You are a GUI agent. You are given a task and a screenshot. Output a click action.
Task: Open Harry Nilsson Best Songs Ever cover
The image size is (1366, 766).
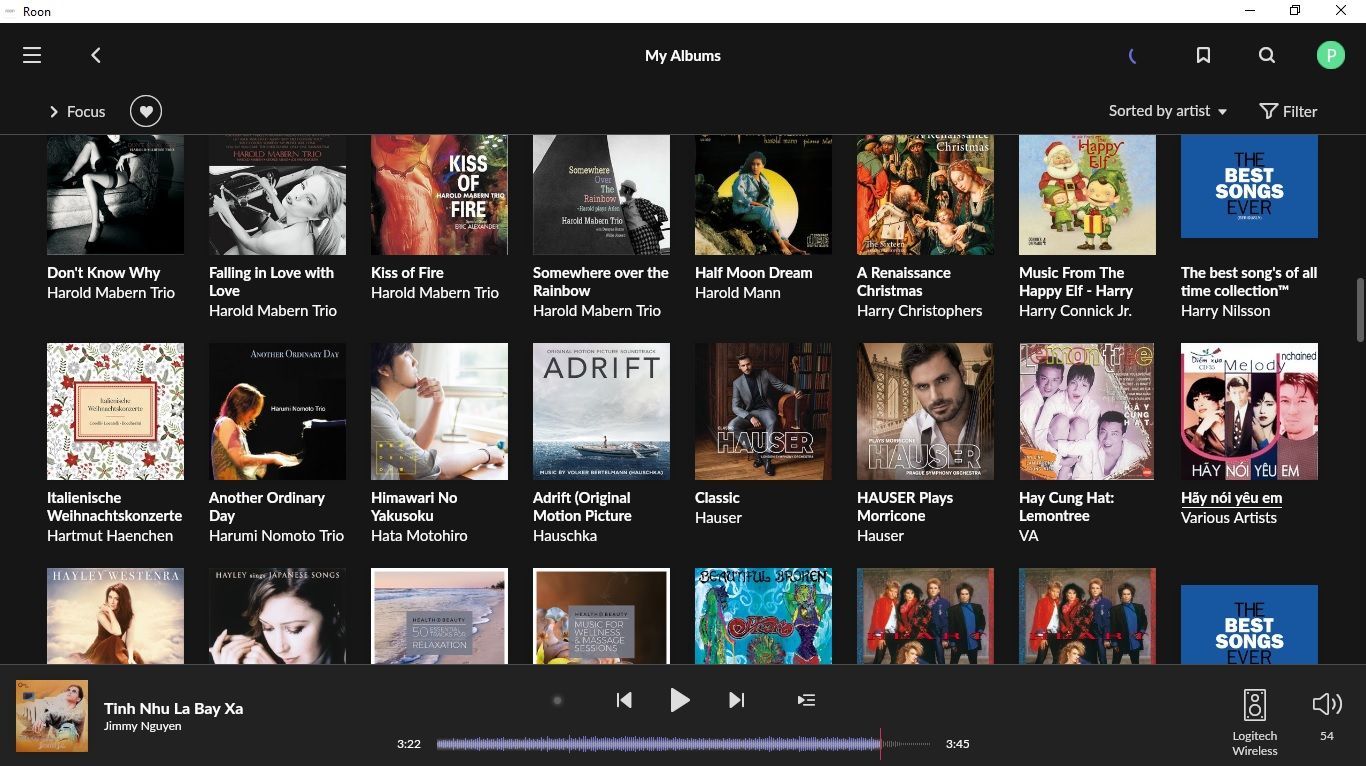coord(1249,187)
